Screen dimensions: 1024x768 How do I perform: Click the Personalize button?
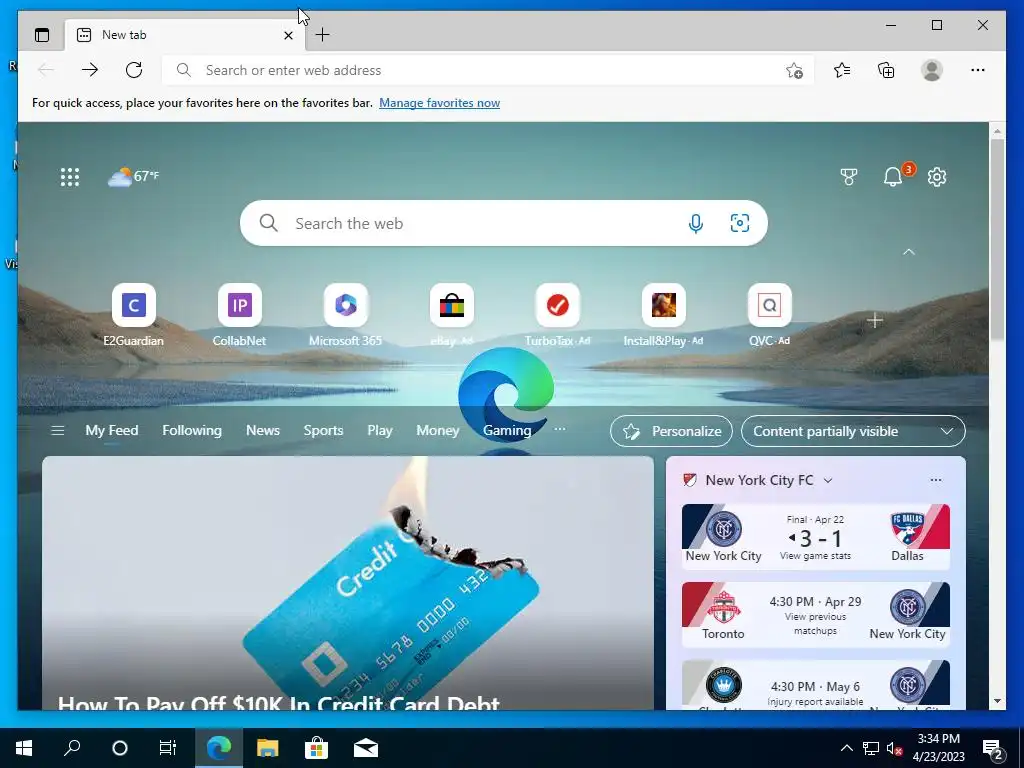coord(671,431)
